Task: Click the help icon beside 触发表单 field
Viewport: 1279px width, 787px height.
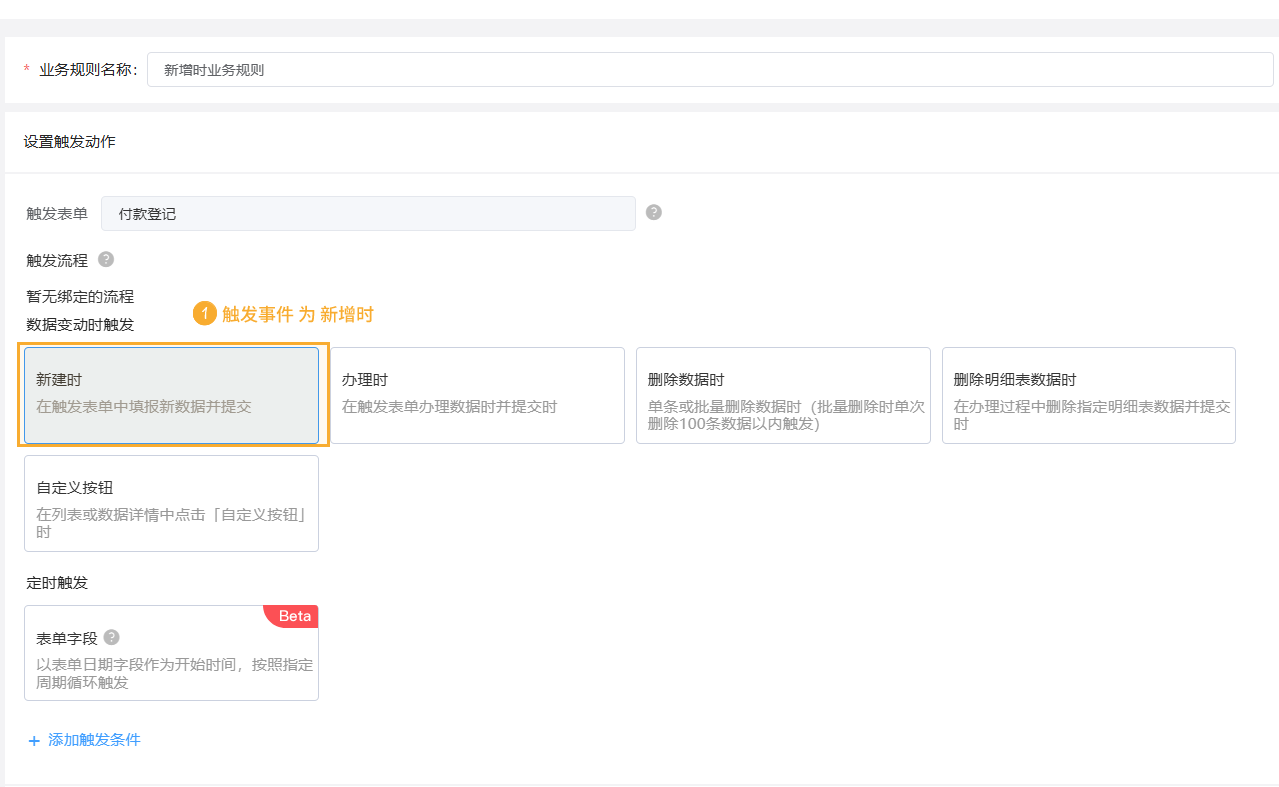Action: click(x=653, y=212)
